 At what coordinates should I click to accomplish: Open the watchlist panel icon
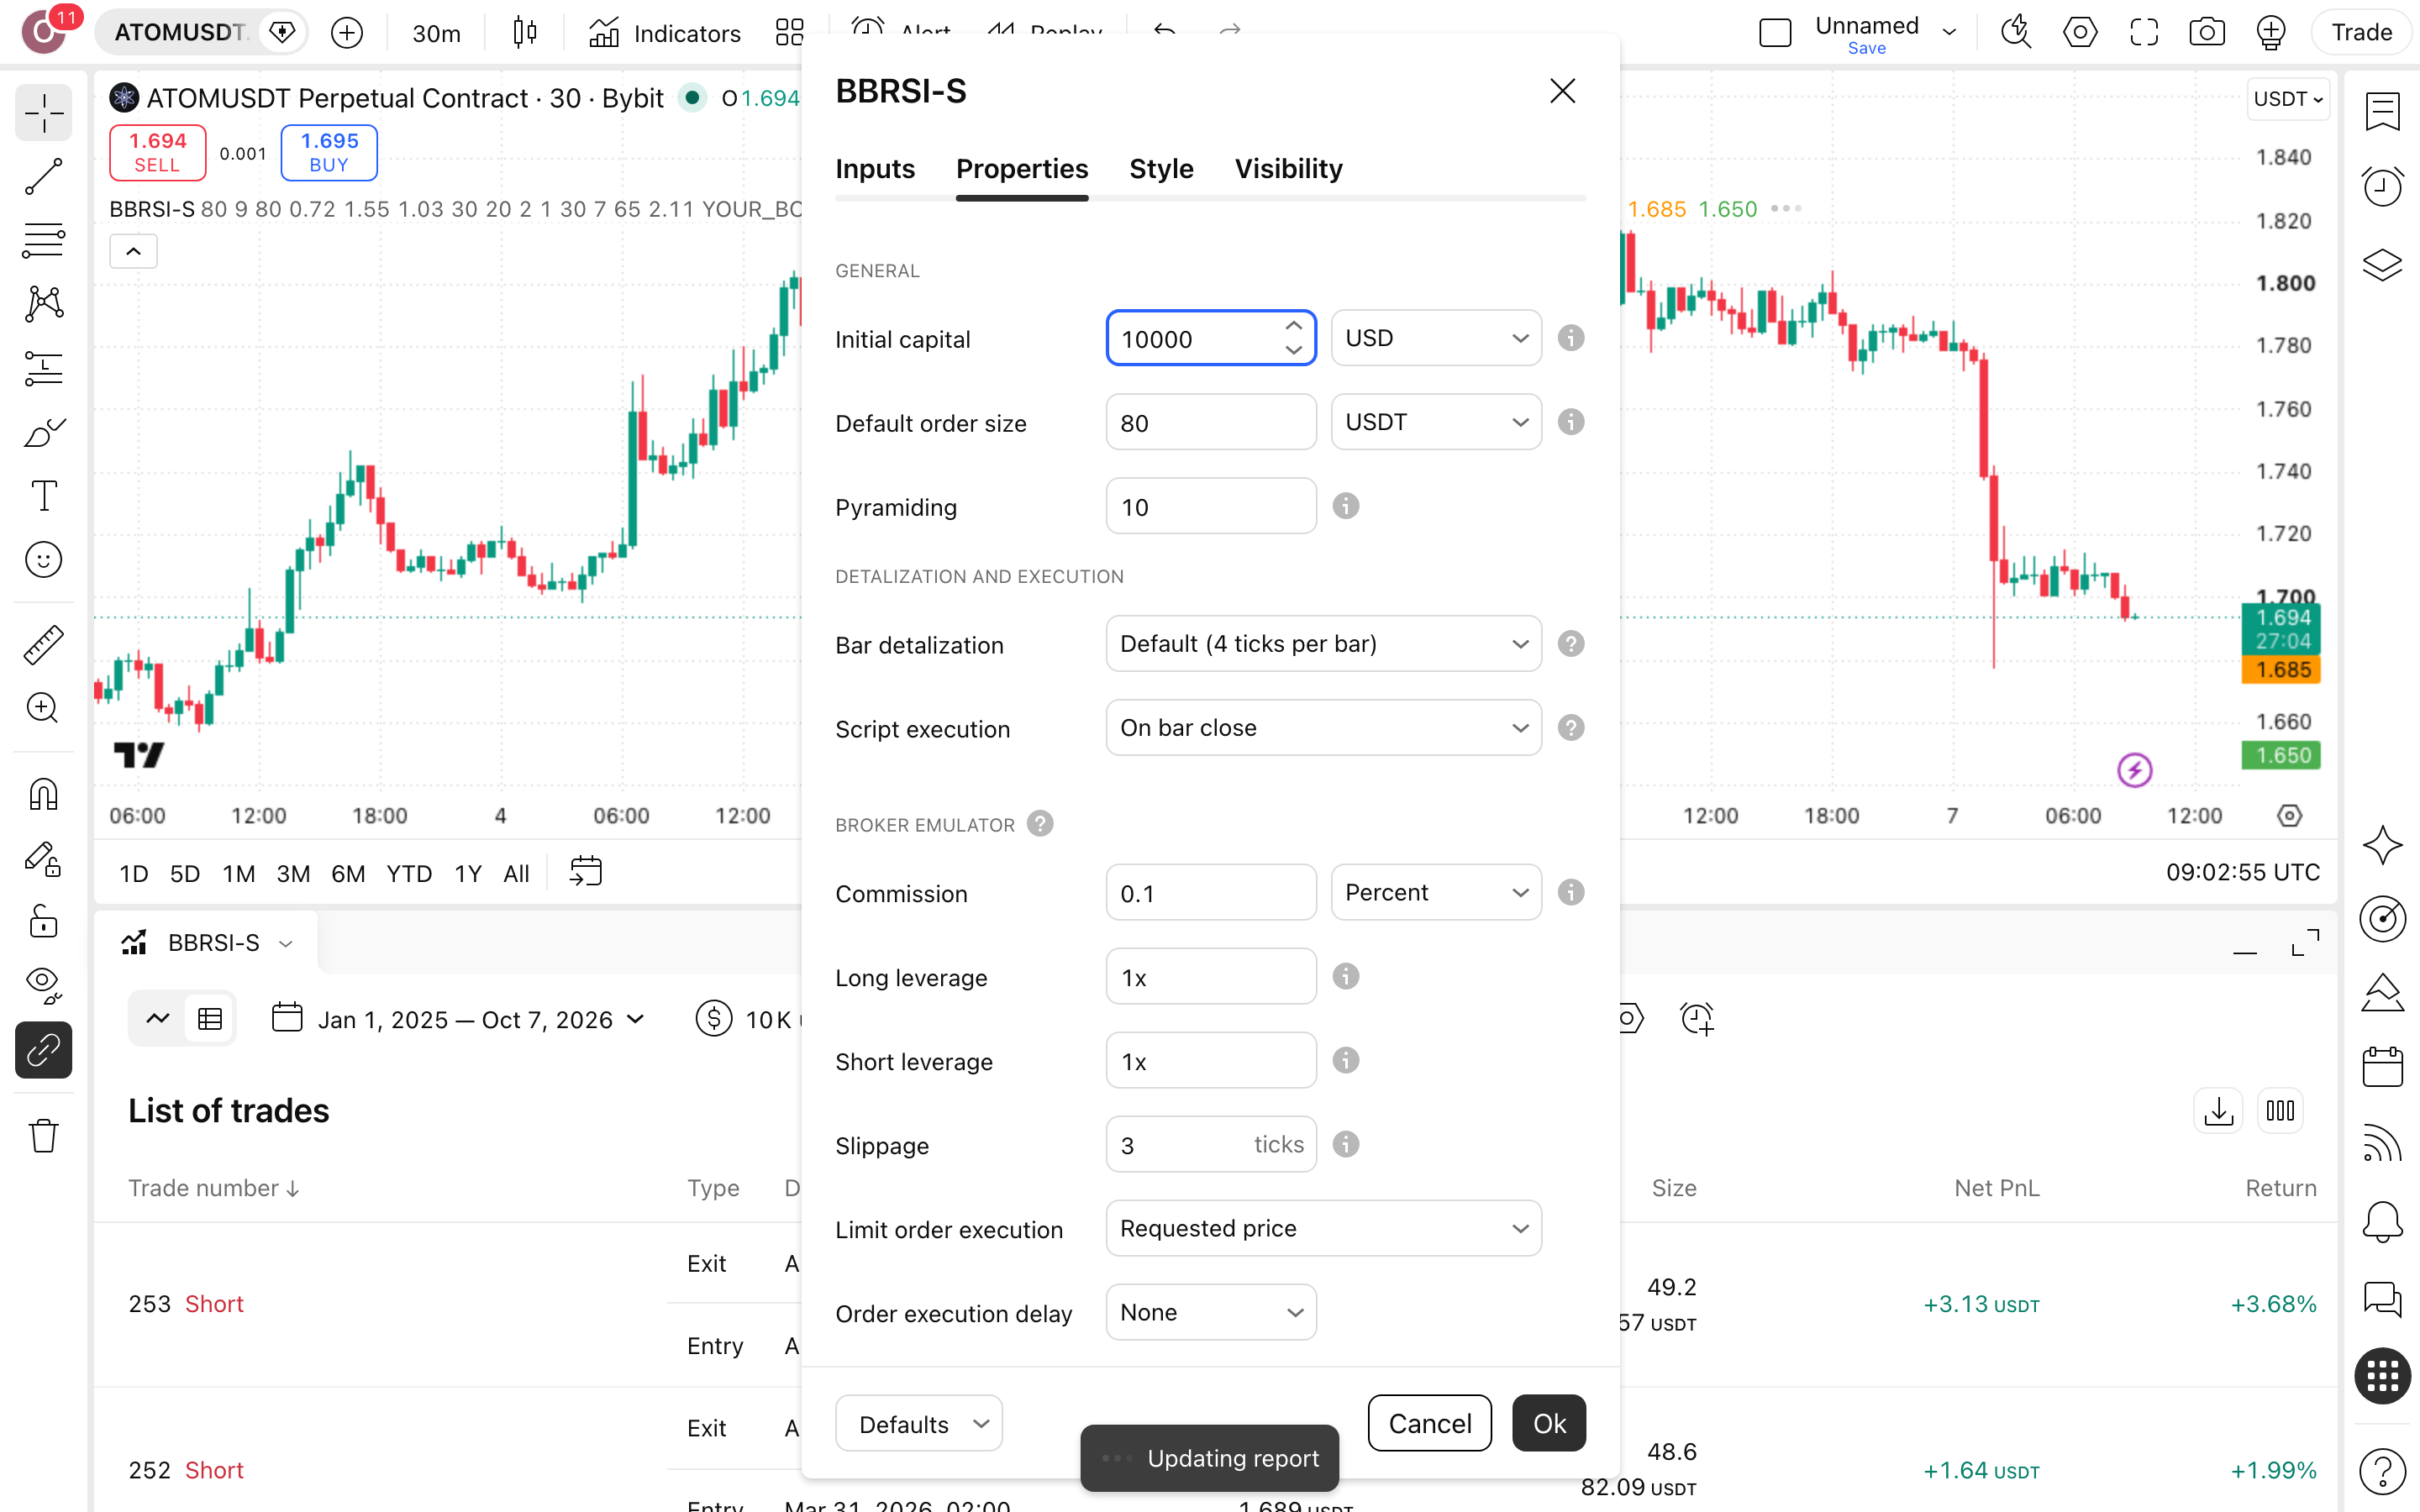(2382, 111)
